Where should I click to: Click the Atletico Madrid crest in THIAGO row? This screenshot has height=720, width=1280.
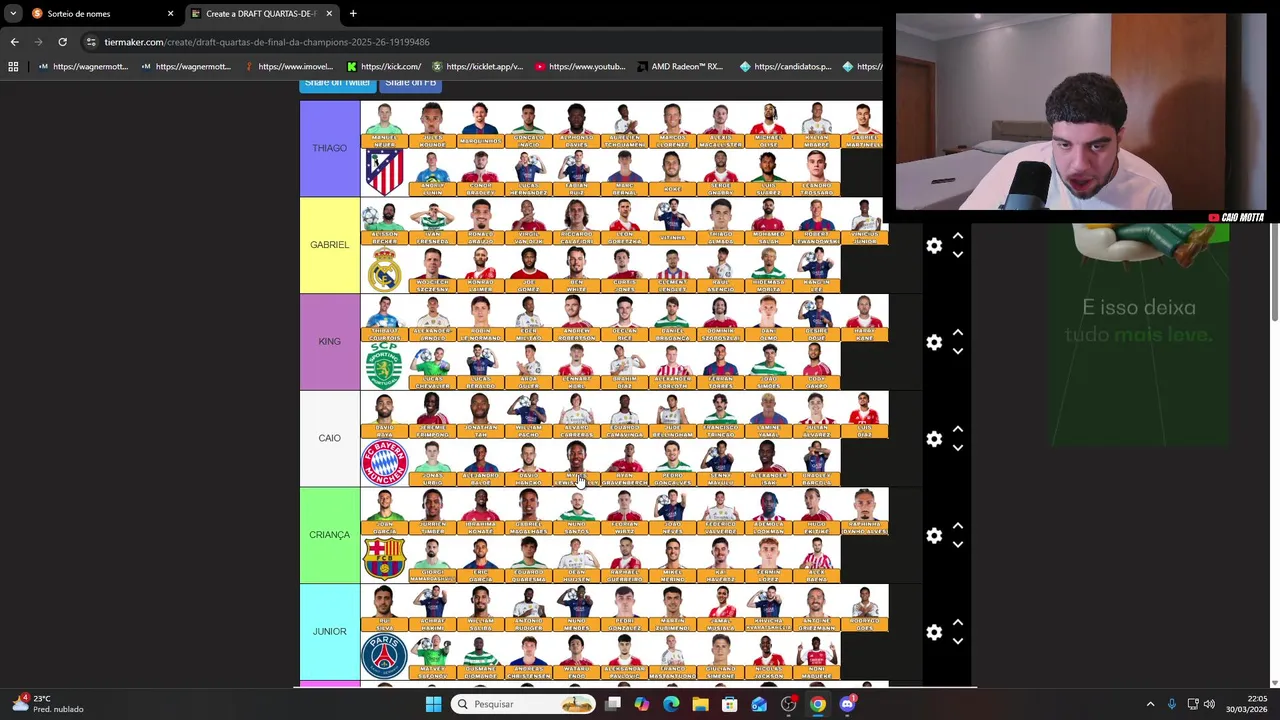(384, 172)
